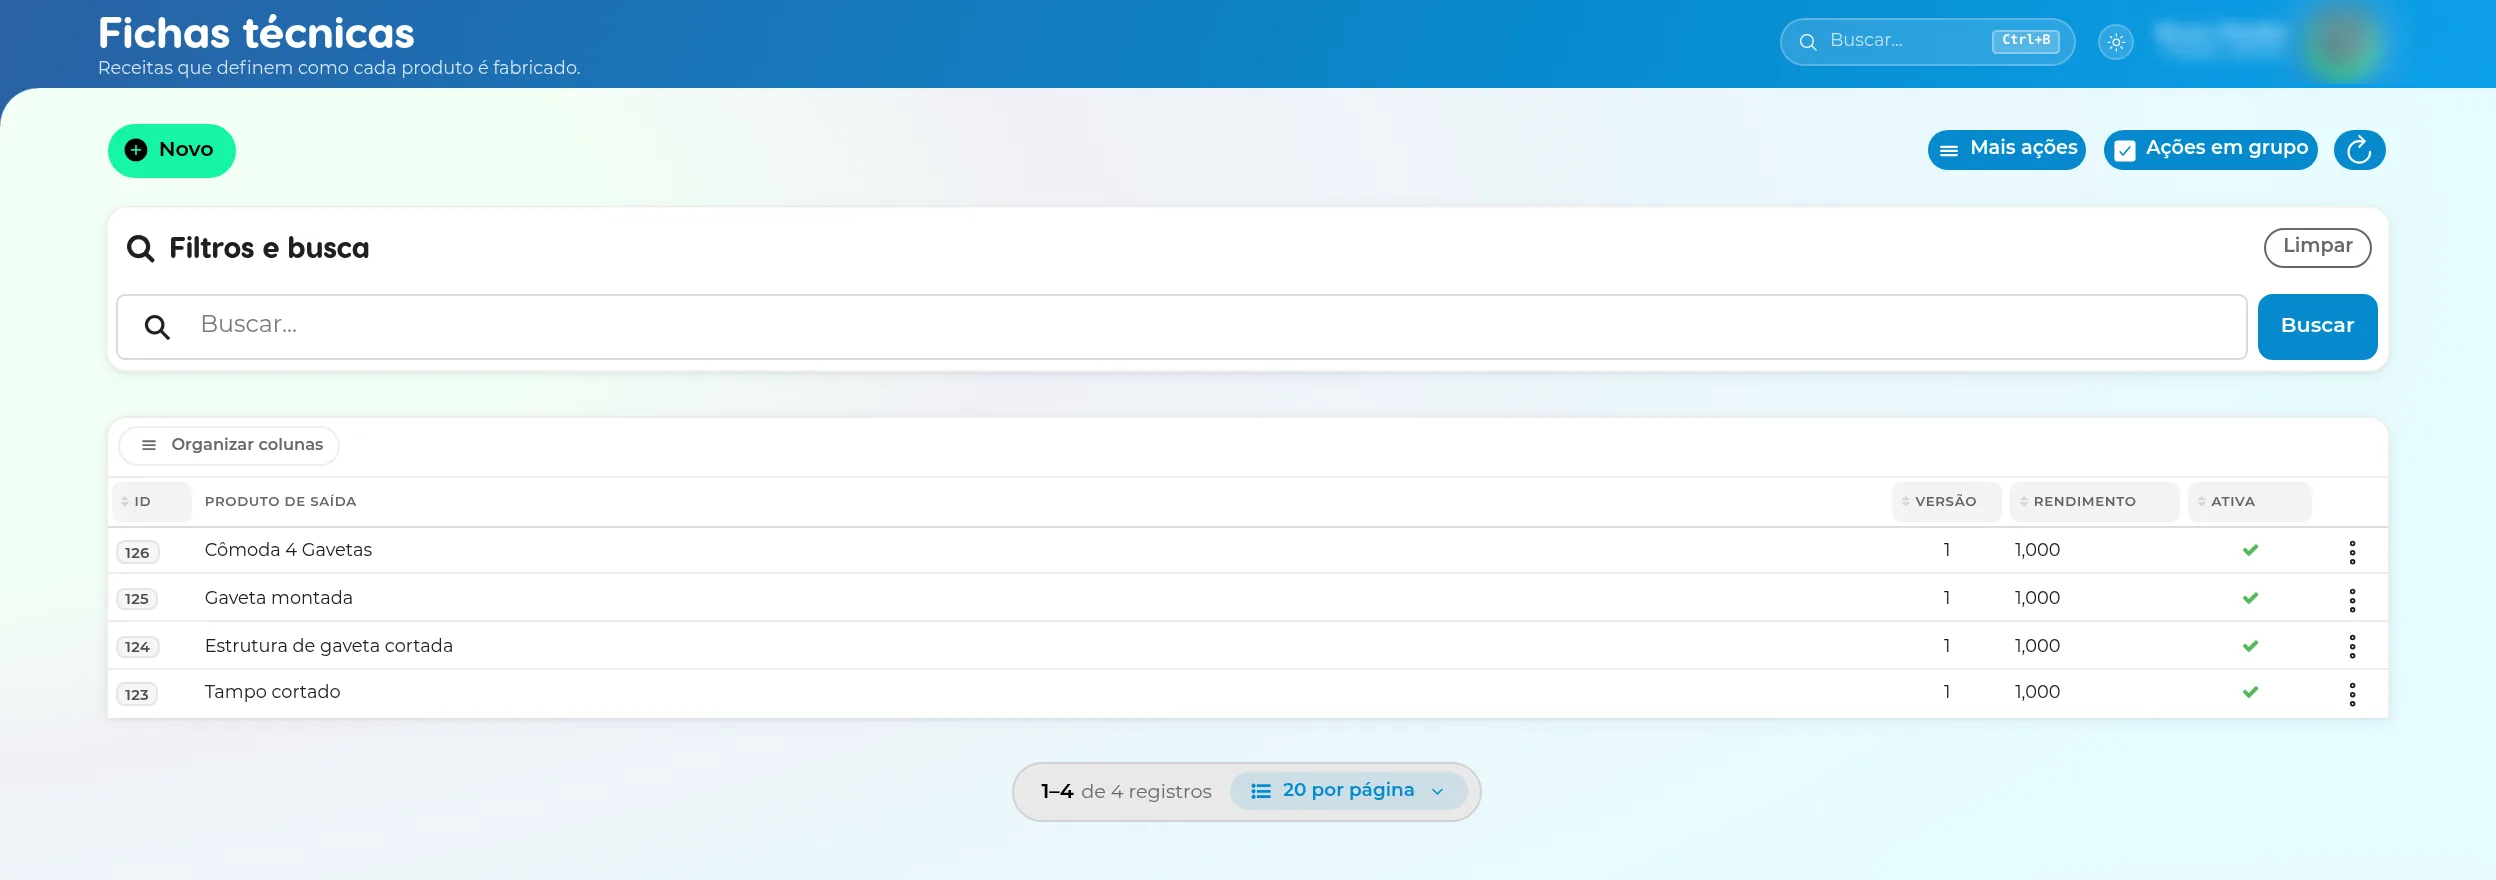The width and height of the screenshot is (2496, 880).
Task: Toggle the light theme sun icon
Action: click(2116, 42)
